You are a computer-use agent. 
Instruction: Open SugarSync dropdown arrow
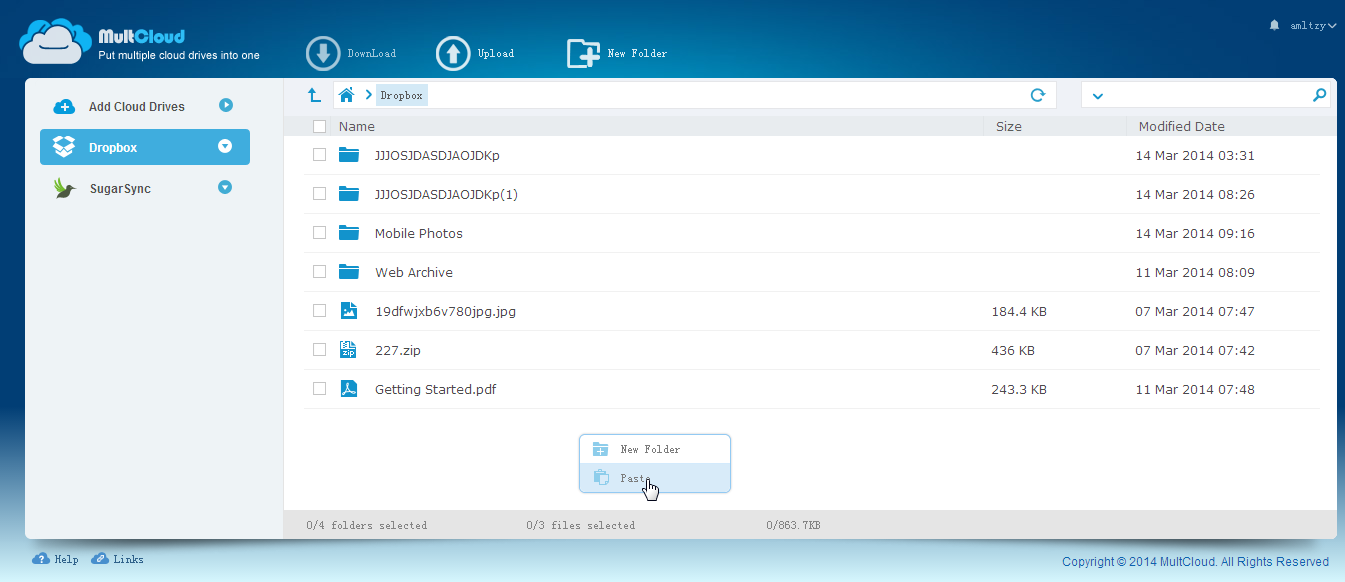[225, 187]
